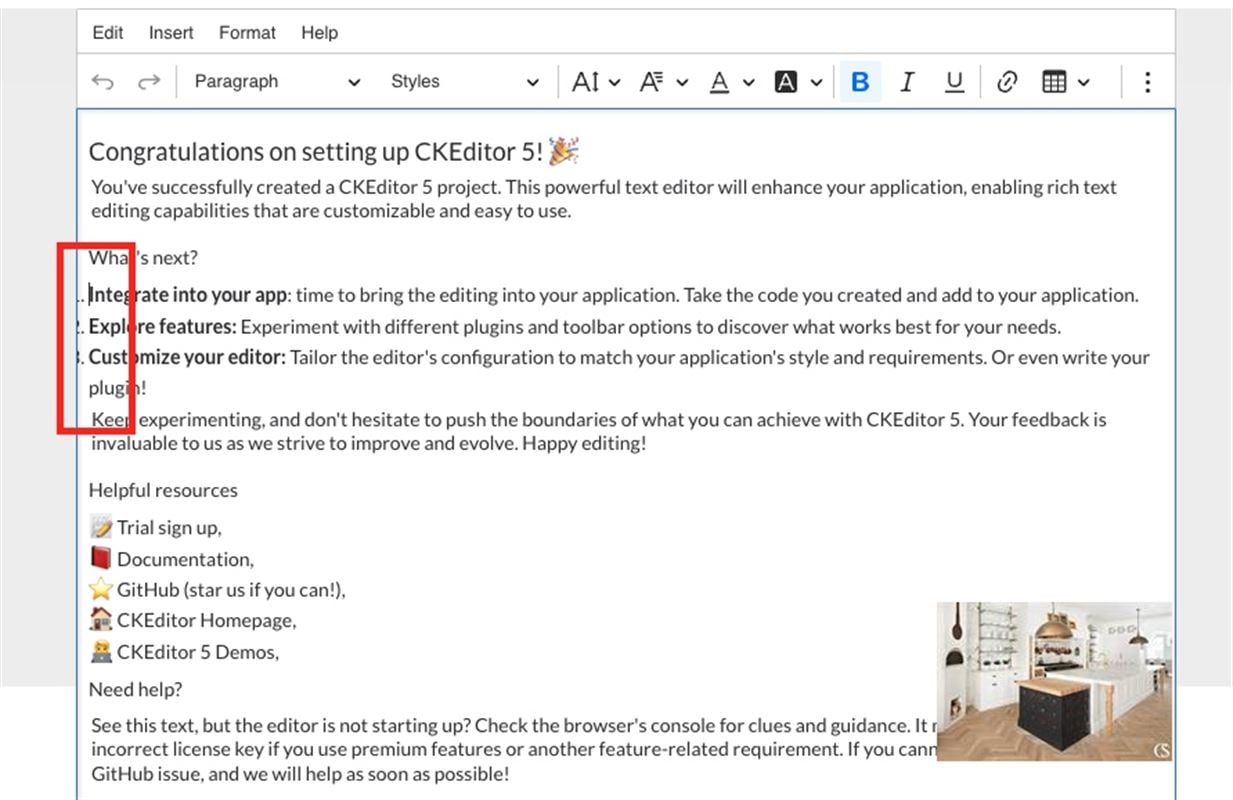1233x800 pixels.
Task: Open the Font size tool
Action: coord(596,82)
